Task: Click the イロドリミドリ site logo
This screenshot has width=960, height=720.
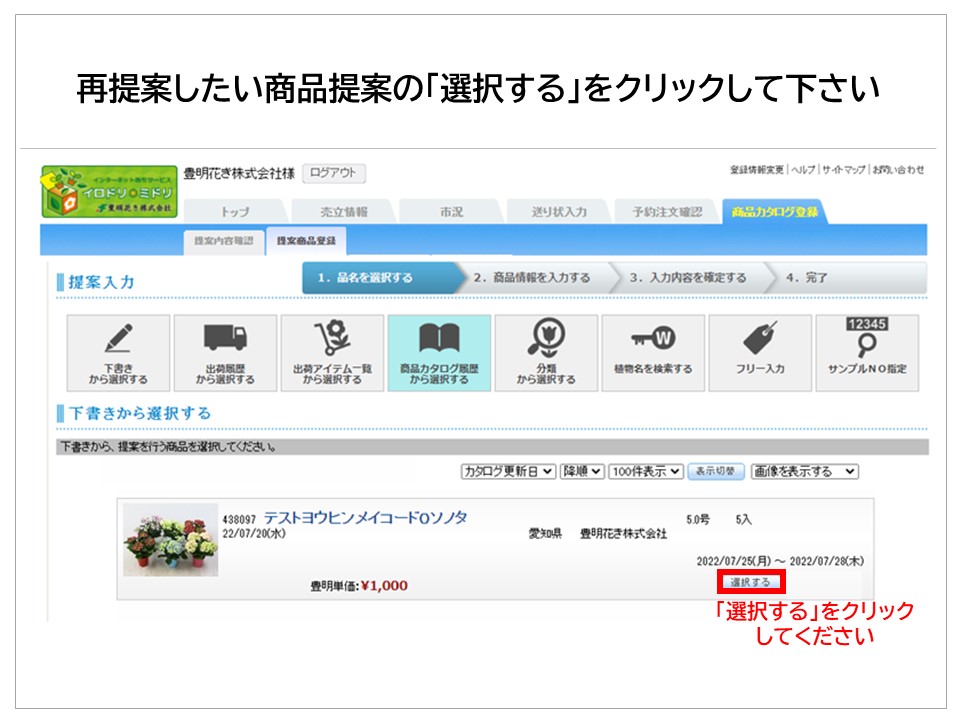Action: [108, 191]
